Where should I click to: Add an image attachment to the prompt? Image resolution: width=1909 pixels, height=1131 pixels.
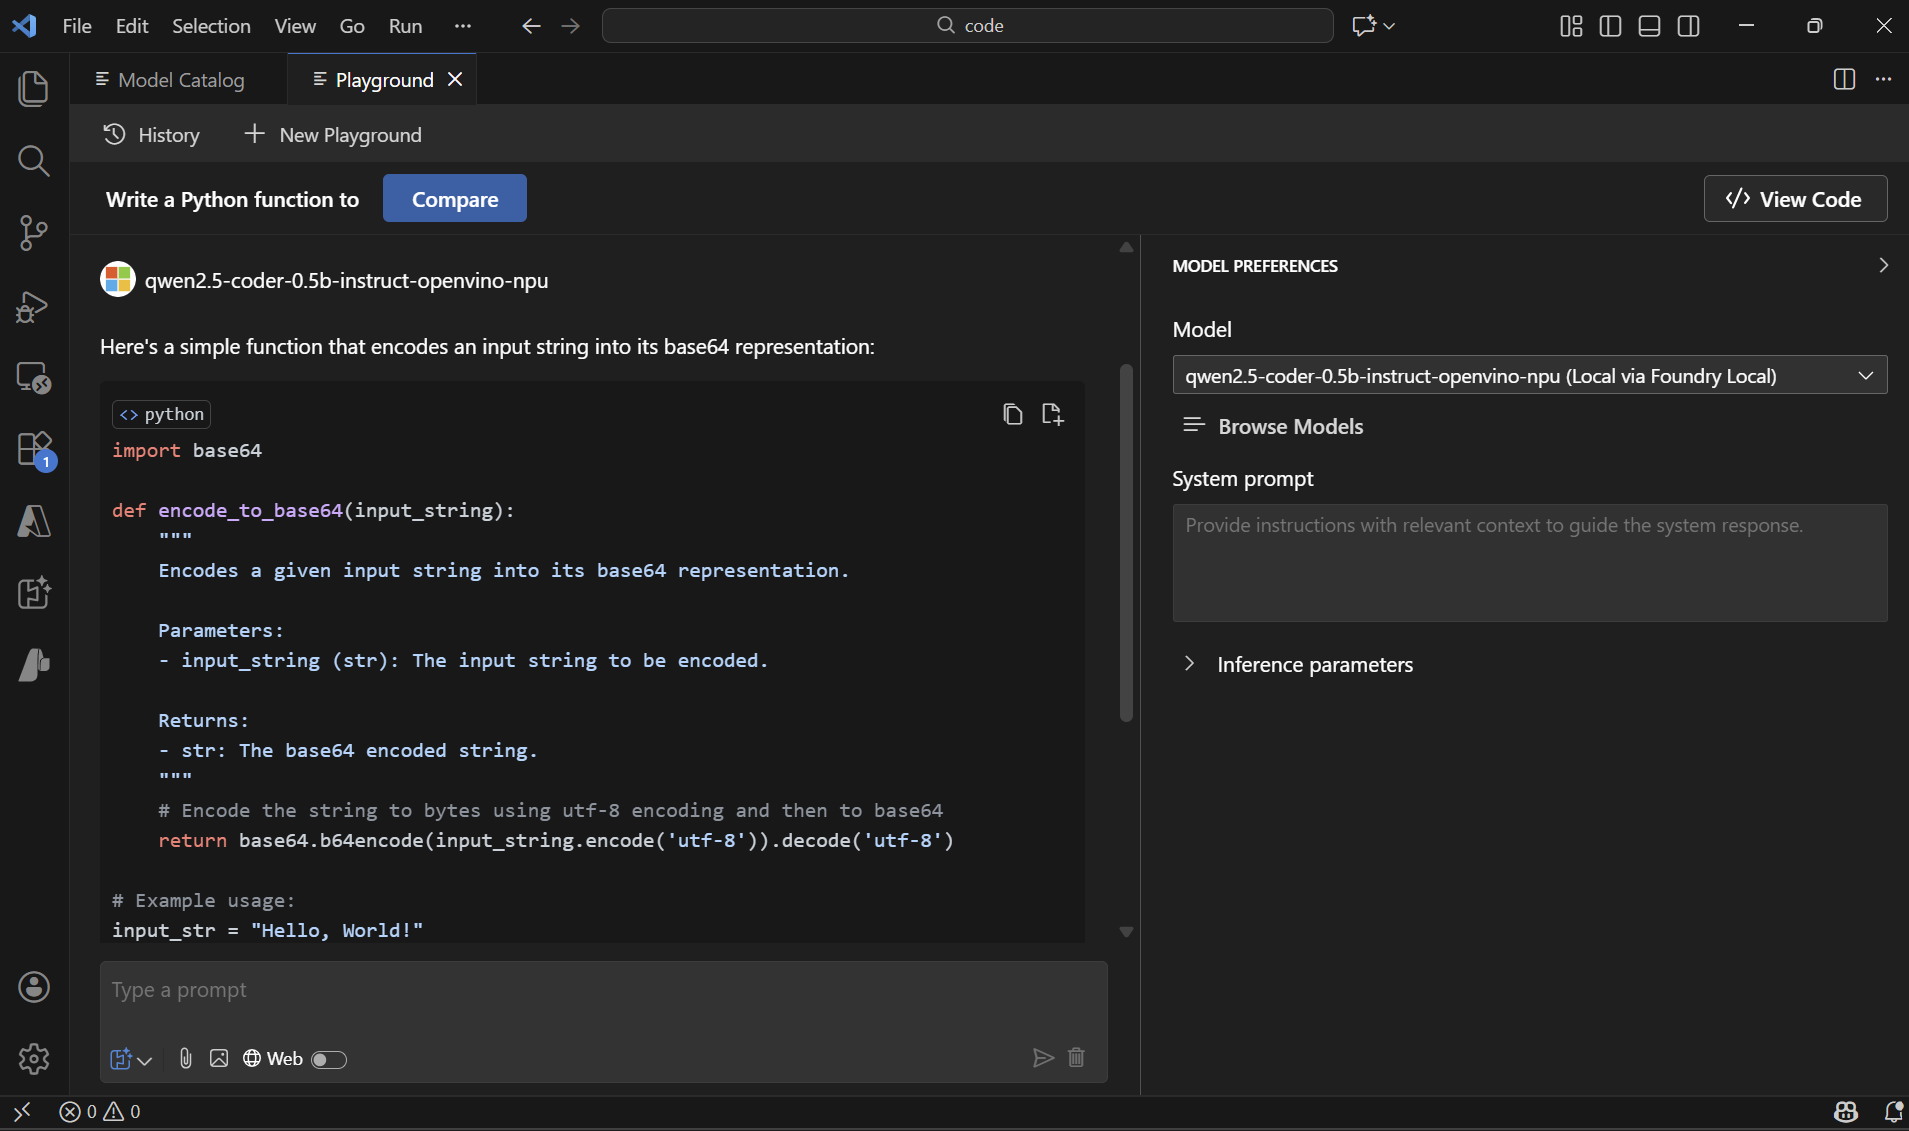[219, 1058]
